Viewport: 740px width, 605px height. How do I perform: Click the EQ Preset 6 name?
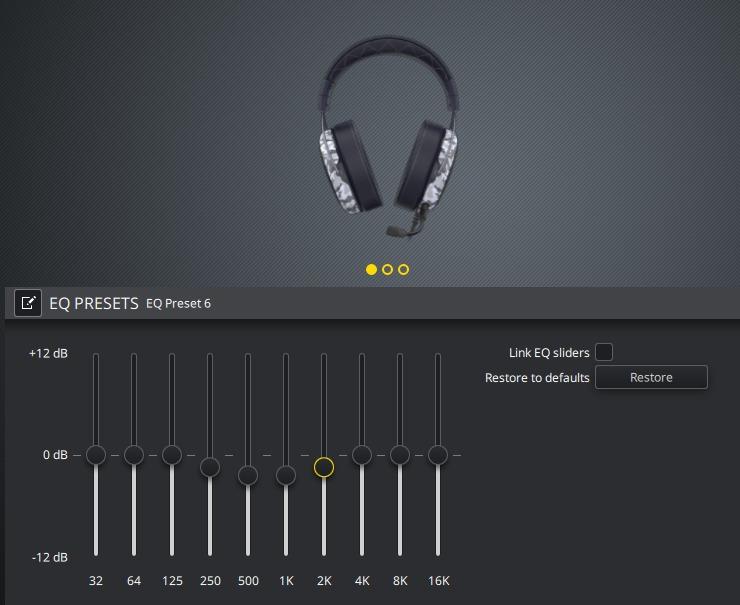[x=178, y=303]
